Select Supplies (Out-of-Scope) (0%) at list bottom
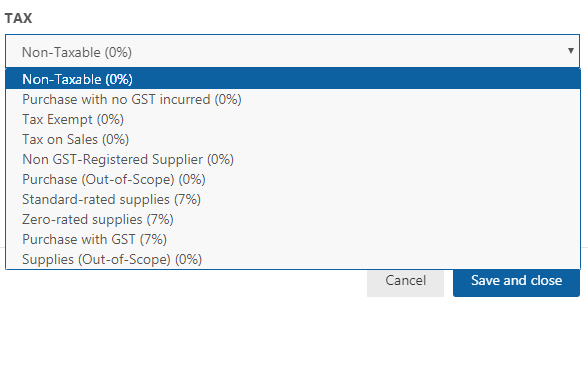This screenshot has width=588, height=370. click(293, 259)
